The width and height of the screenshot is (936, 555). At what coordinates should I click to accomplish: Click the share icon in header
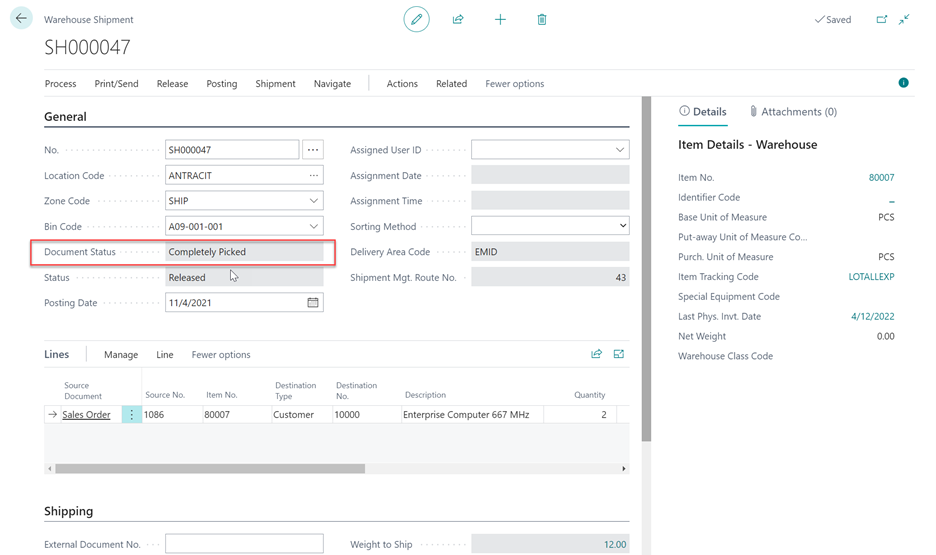point(458,19)
